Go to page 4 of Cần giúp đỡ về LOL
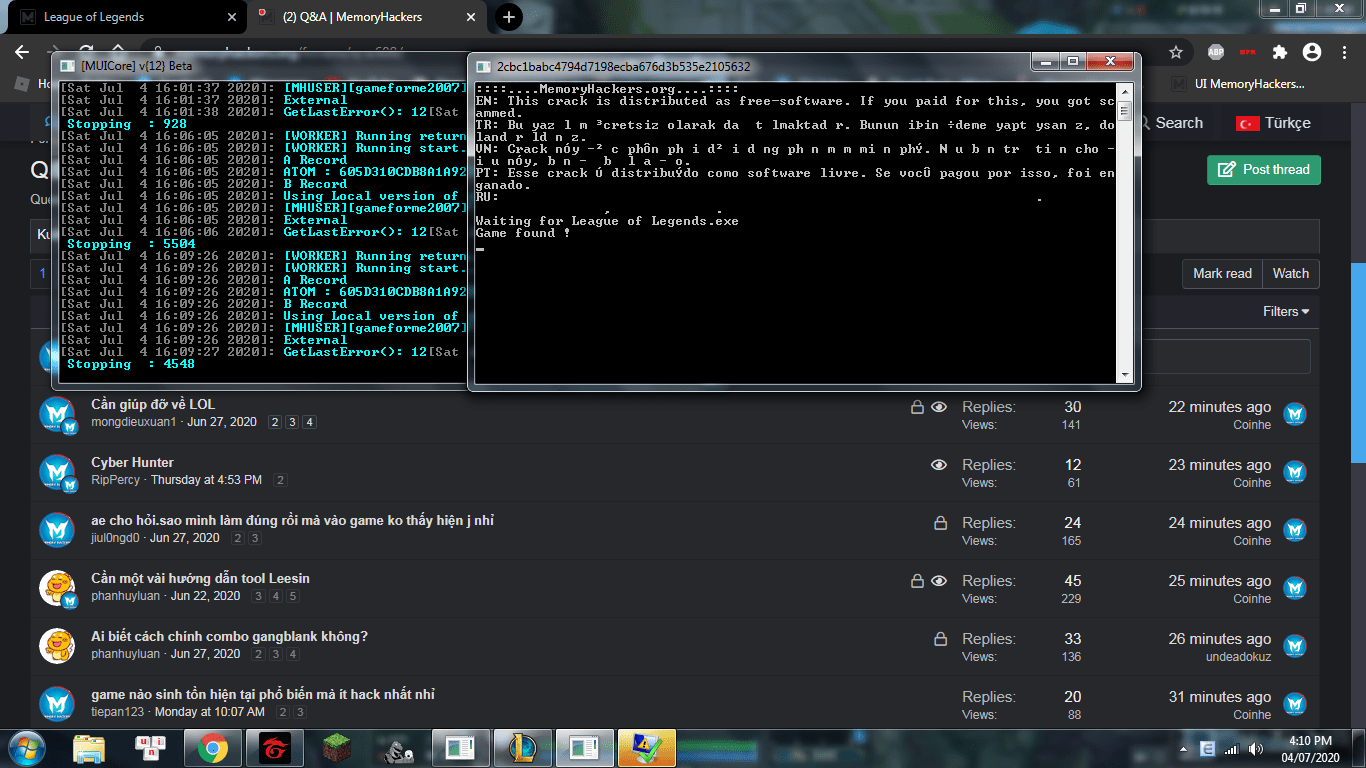 tap(310, 423)
